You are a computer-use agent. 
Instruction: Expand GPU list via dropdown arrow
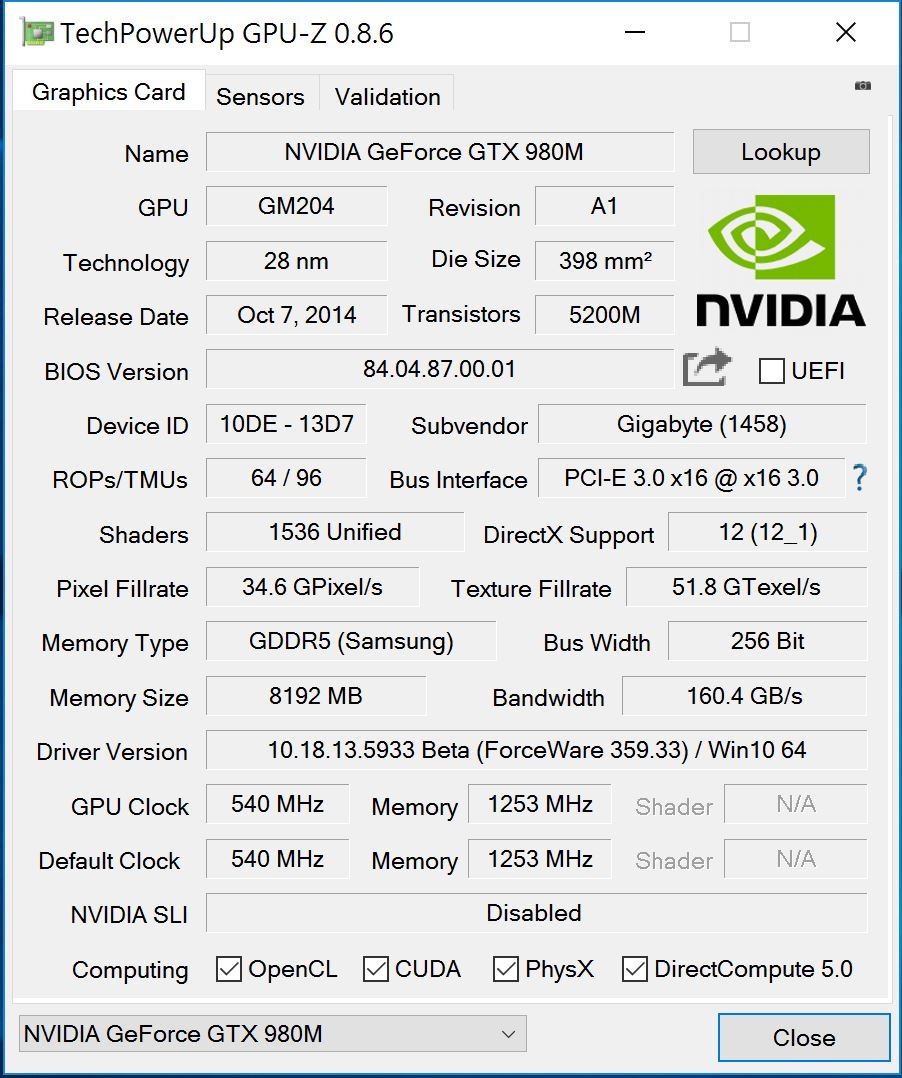509,1034
